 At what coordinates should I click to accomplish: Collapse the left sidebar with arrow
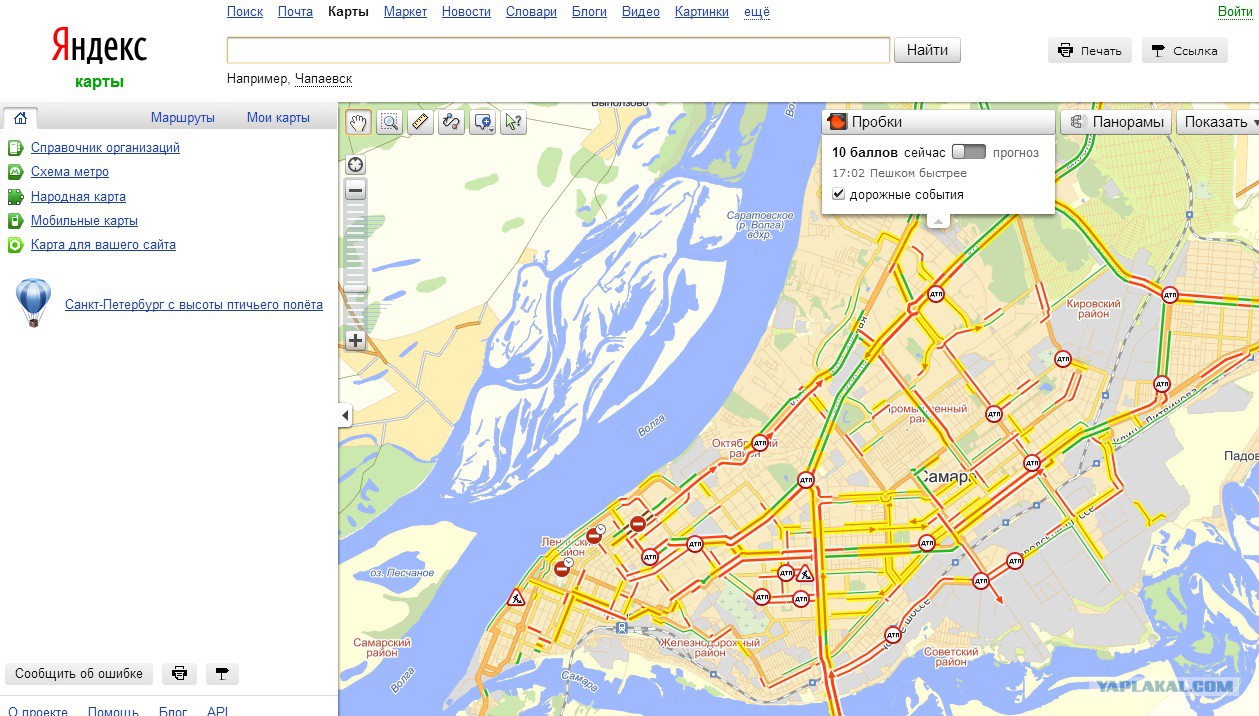click(345, 415)
